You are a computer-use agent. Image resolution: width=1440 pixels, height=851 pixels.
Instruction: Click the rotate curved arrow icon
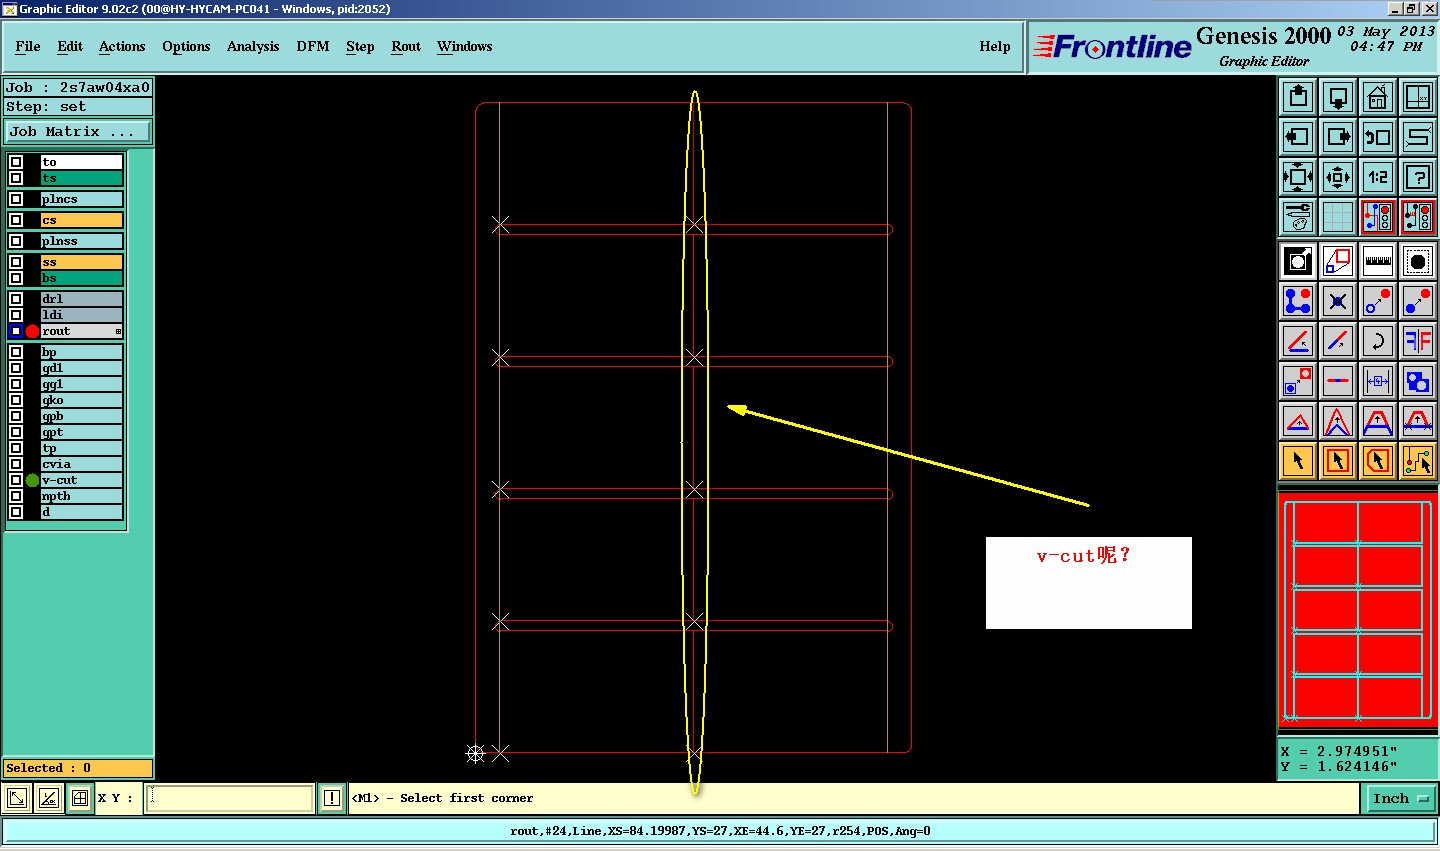(x=1378, y=341)
